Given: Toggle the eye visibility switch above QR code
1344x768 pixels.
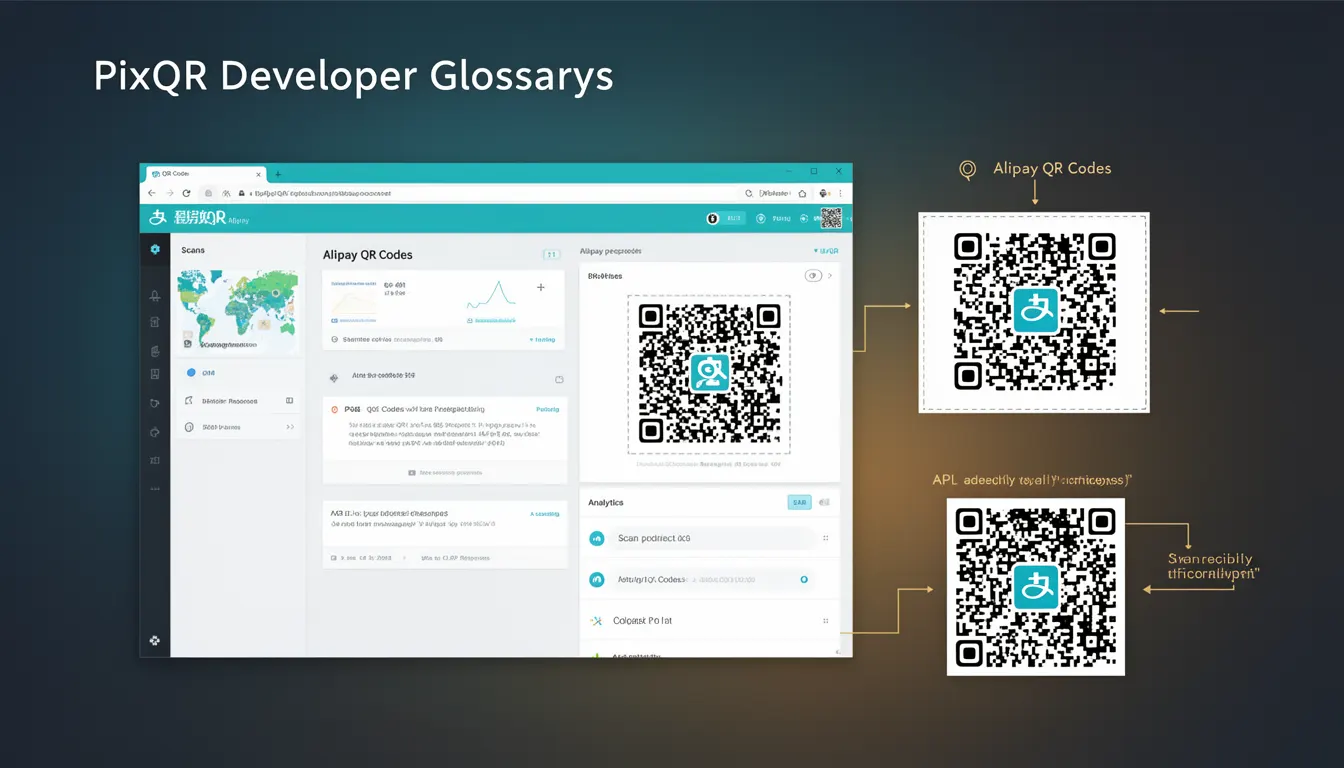Looking at the screenshot, I should (x=813, y=276).
